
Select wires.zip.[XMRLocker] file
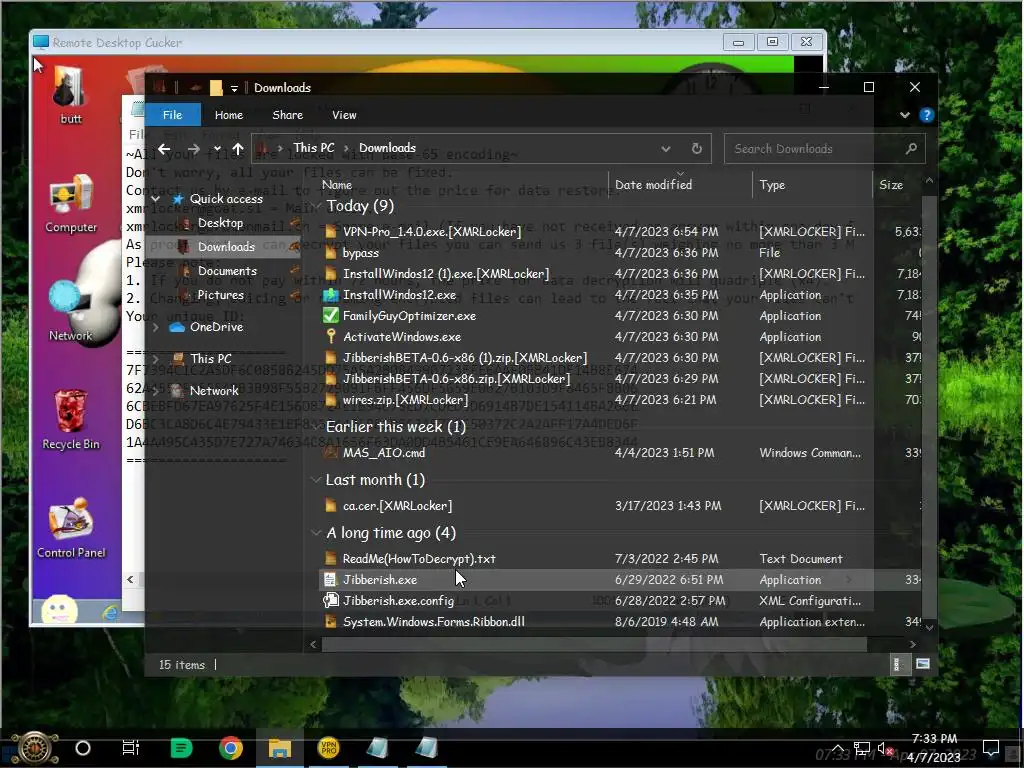coord(406,400)
